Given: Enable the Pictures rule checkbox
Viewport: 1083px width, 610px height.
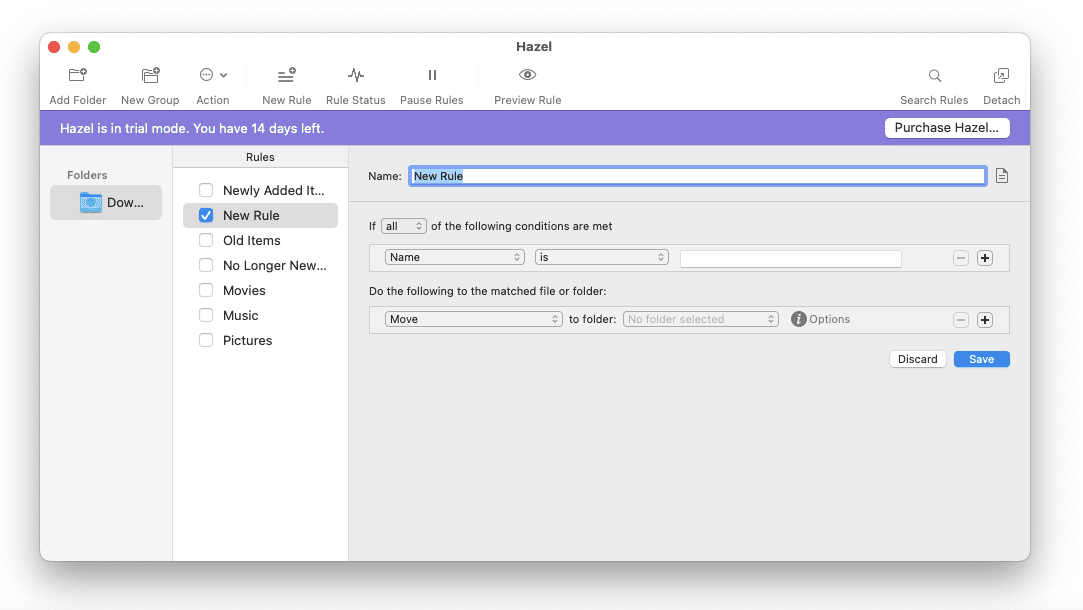Looking at the screenshot, I should [206, 340].
